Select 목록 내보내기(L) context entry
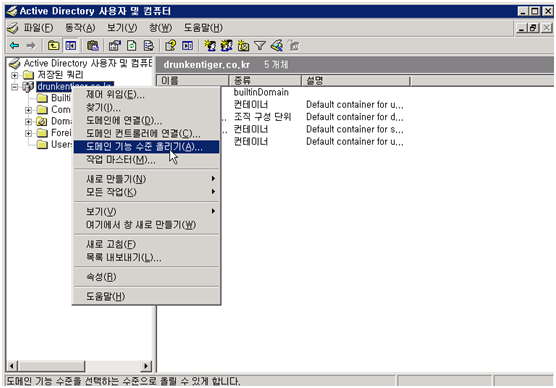This screenshot has width=556, height=388. (146, 257)
